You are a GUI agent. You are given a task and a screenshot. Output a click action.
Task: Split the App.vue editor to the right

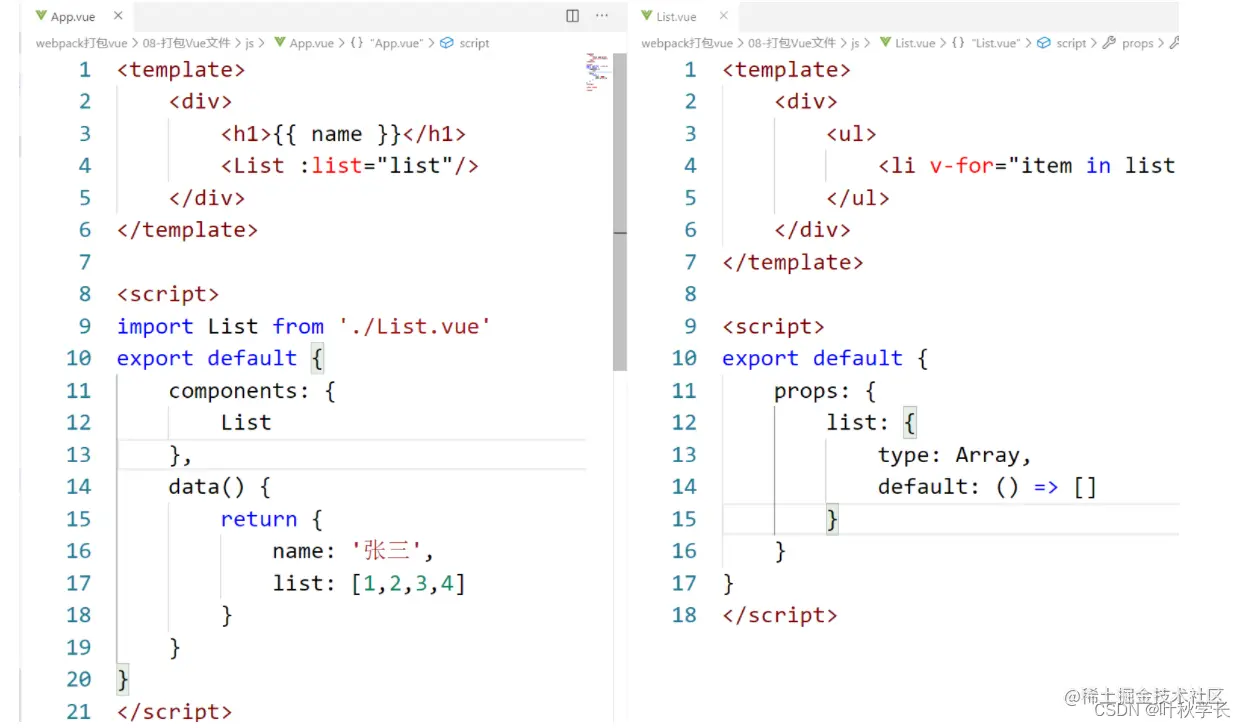point(572,16)
